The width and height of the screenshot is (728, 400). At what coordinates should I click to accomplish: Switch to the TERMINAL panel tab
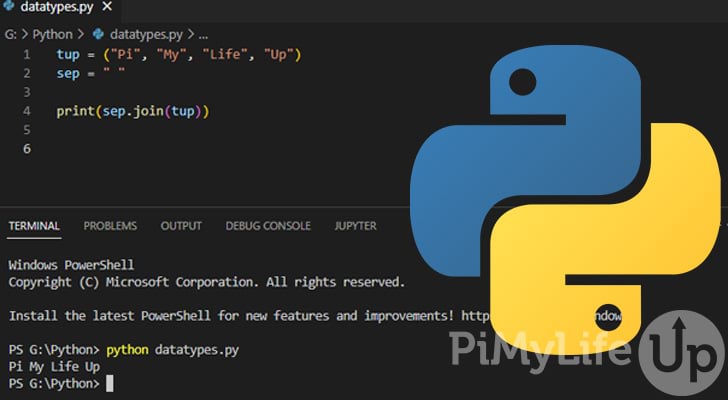pos(34,226)
